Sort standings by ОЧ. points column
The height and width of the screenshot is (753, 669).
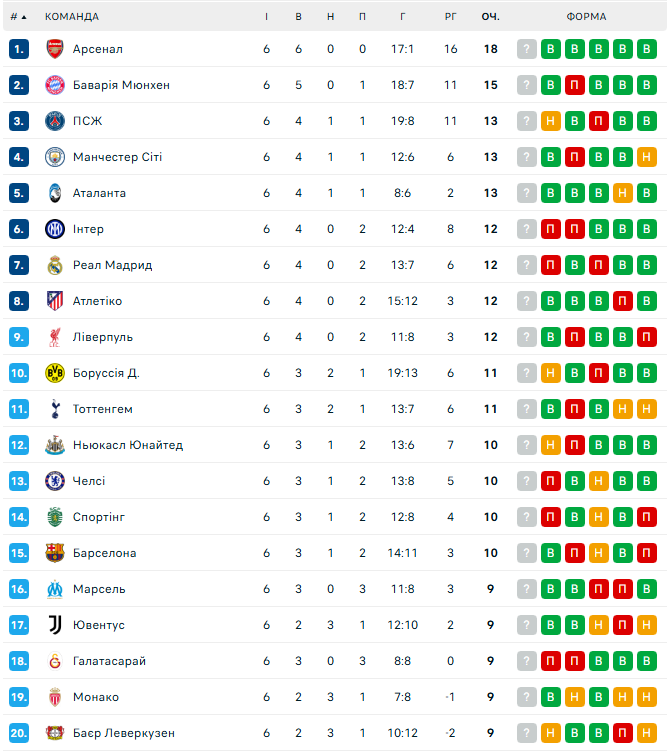[x=490, y=17]
